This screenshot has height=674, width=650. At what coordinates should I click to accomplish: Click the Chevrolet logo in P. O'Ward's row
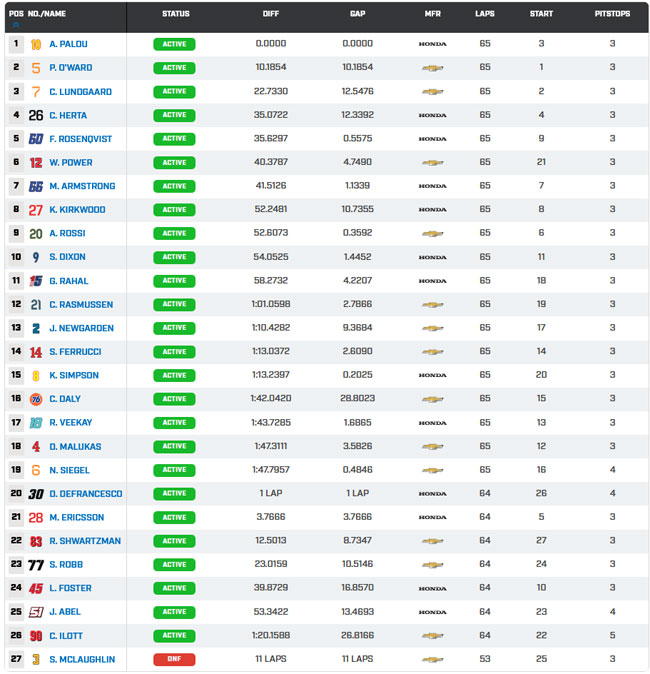tap(432, 68)
